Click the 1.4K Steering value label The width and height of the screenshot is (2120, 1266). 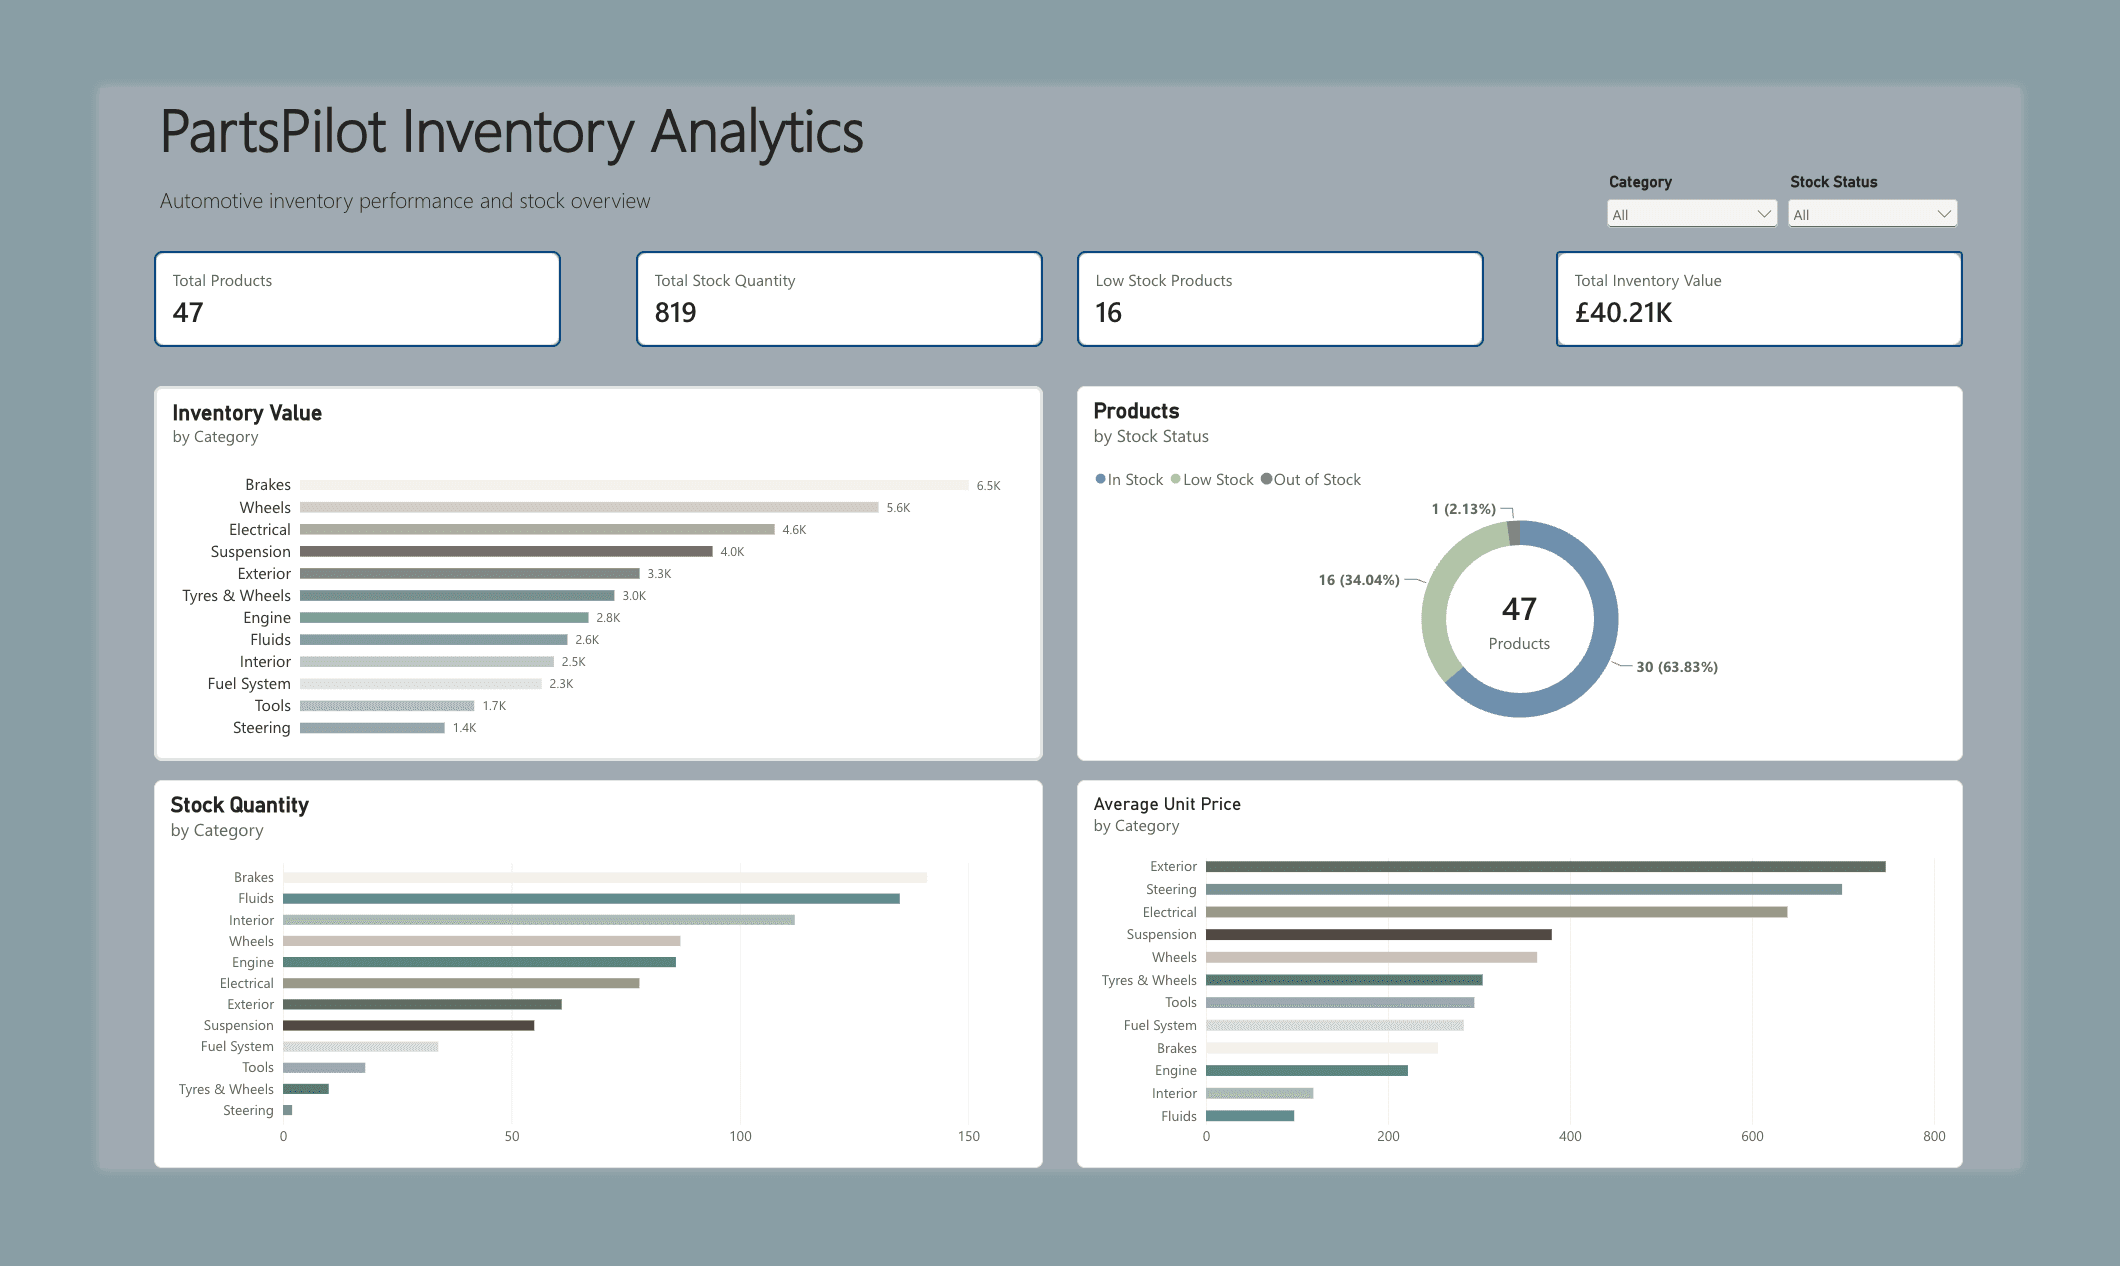(x=464, y=727)
